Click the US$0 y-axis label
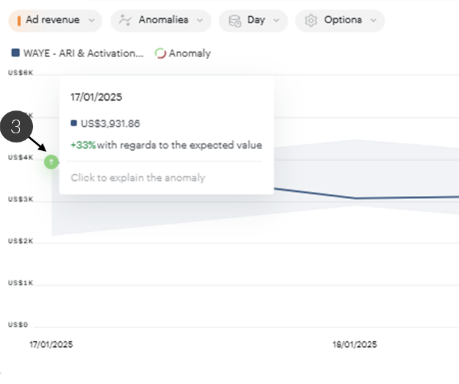Image resolution: width=459 pixels, height=384 pixels. (18, 325)
